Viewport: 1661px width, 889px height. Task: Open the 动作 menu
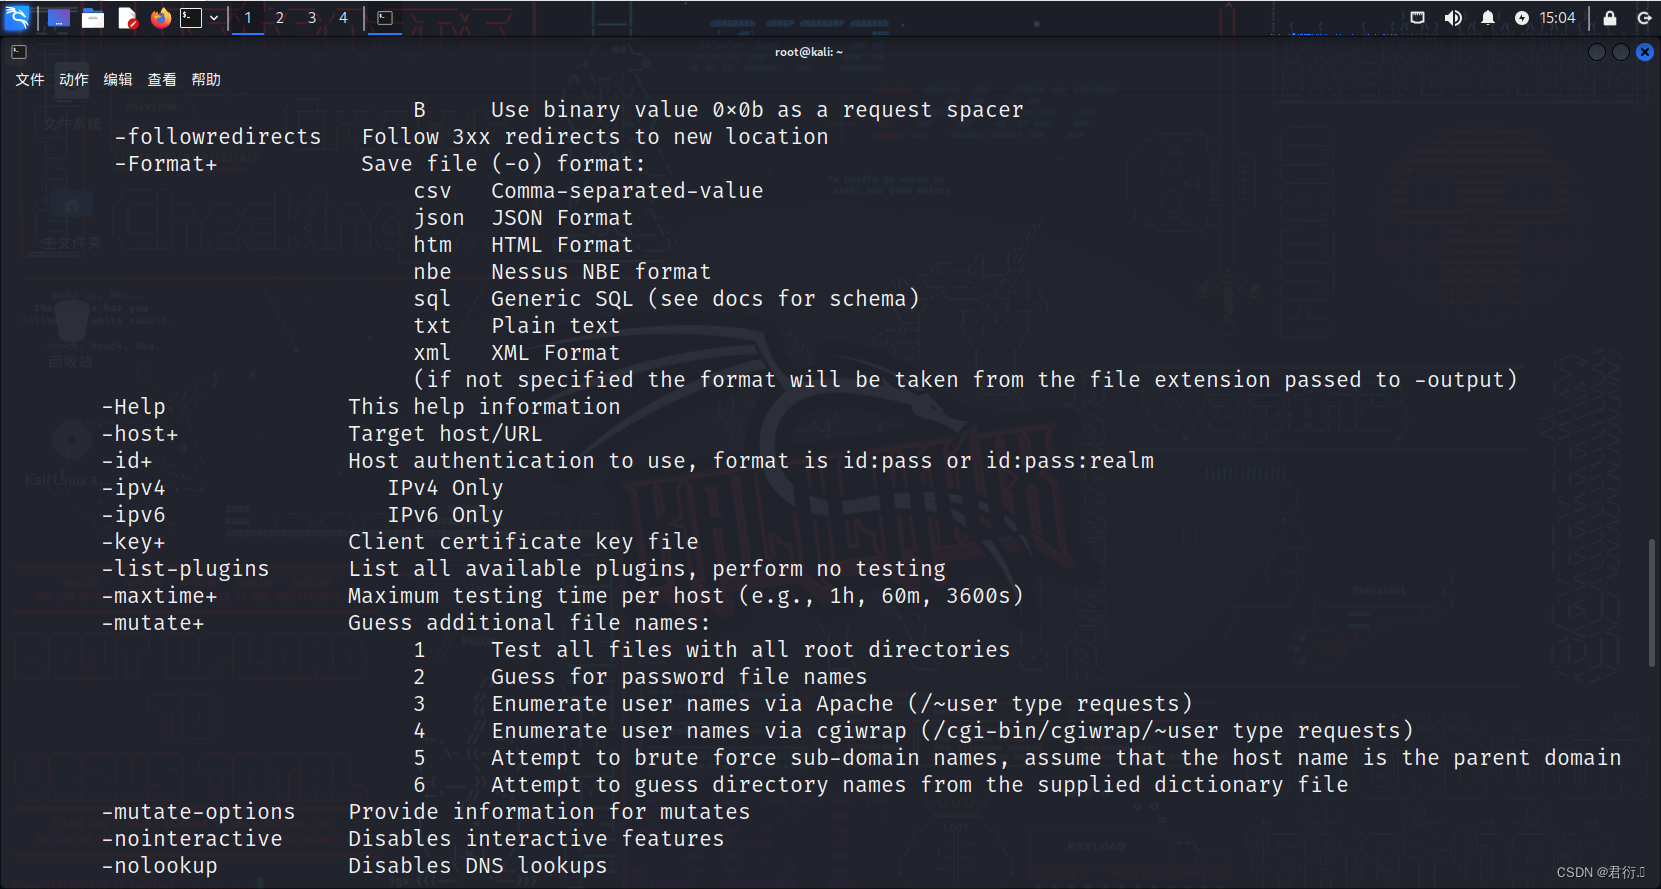74,80
